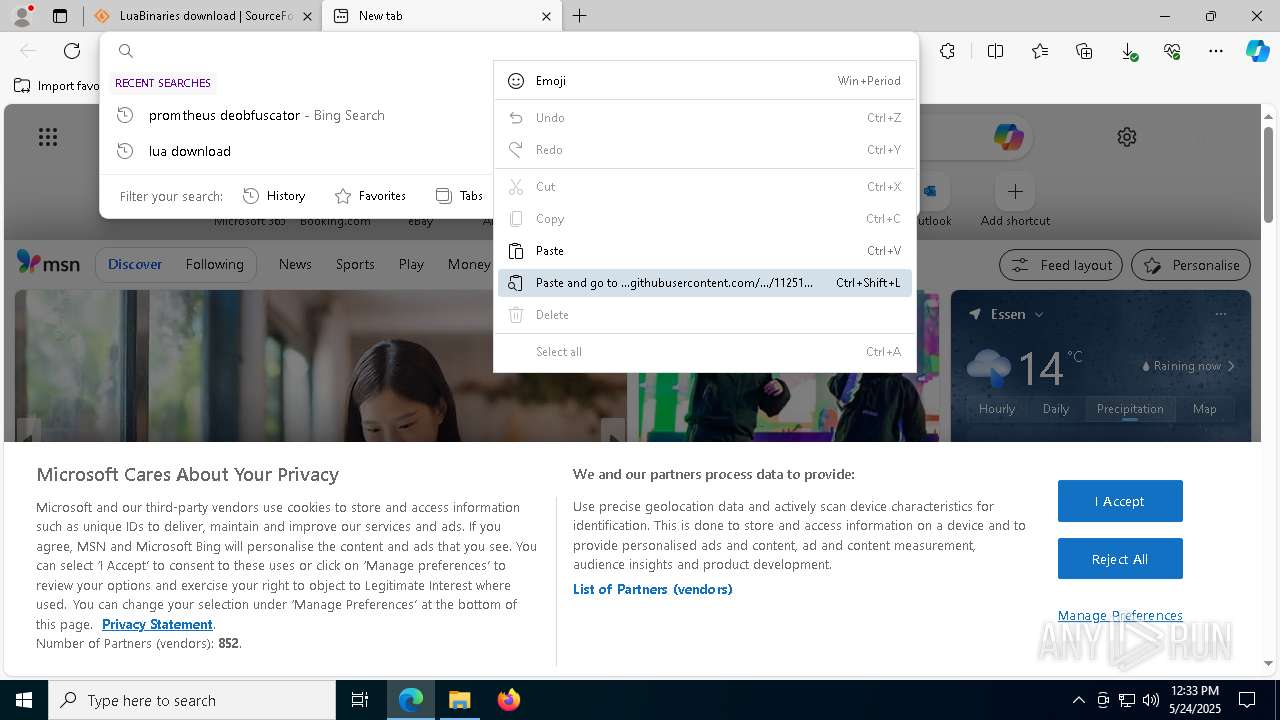This screenshot has height=720, width=1280.
Task: Open Money section in msn
Action: [468, 264]
